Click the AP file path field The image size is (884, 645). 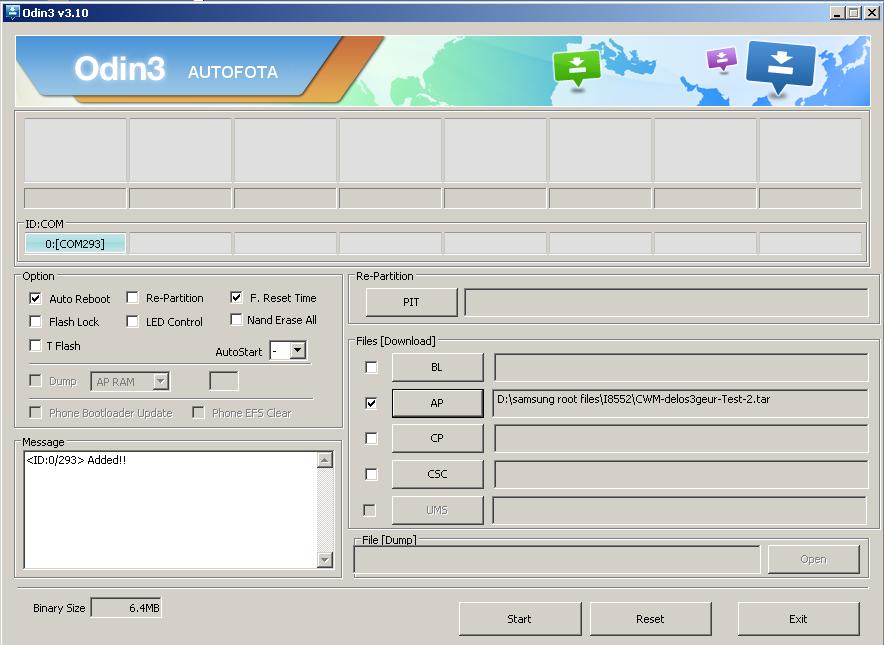click(680, 403)
